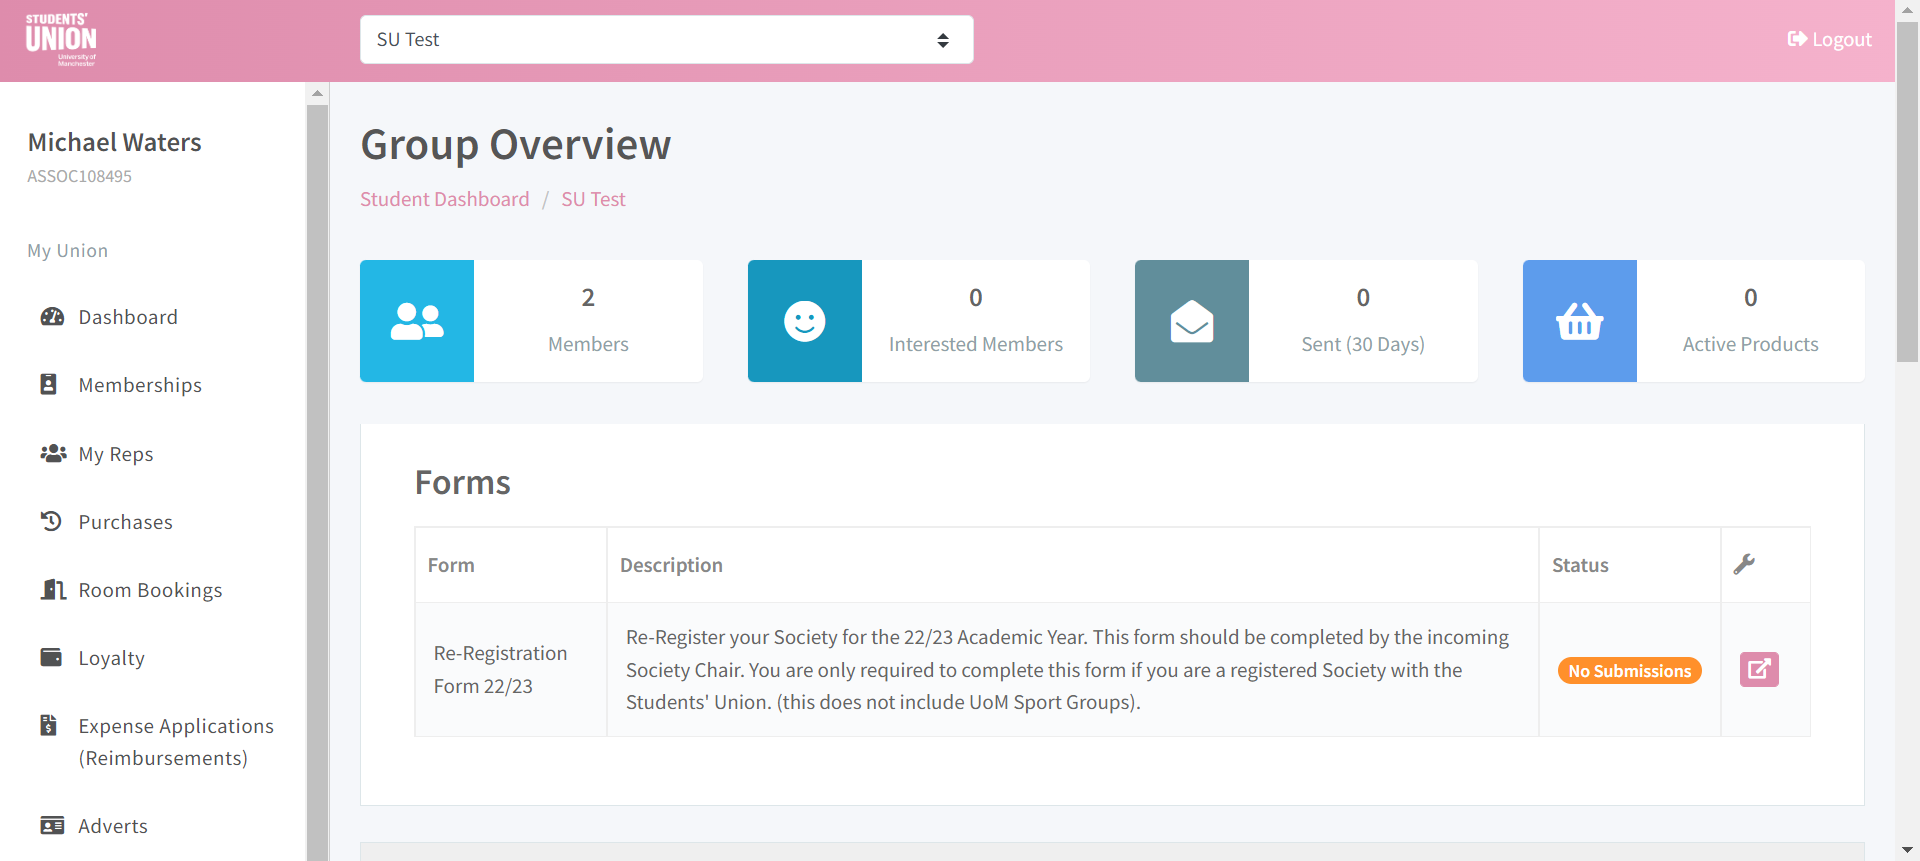This screenshot has height=861, width=1920.
Task: Open the Re-Registration Form via pink icon
Action: click(1759, 669)
